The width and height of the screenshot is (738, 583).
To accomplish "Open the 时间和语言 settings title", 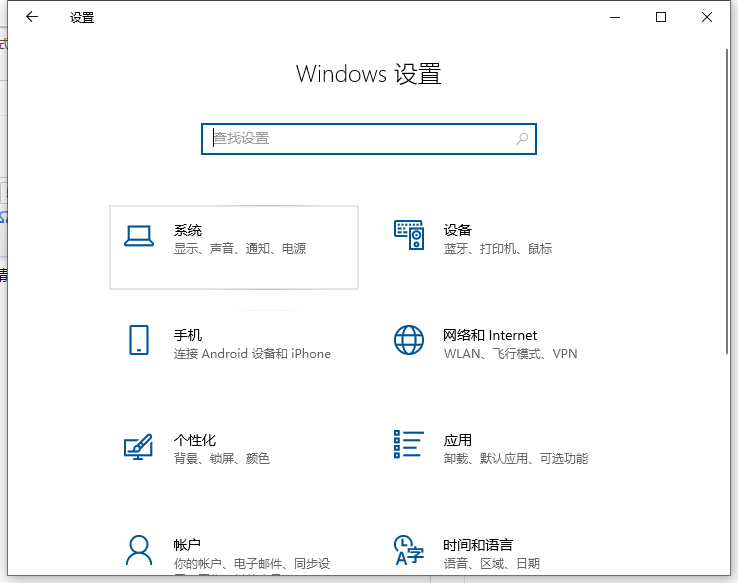I will coord(478,545).
